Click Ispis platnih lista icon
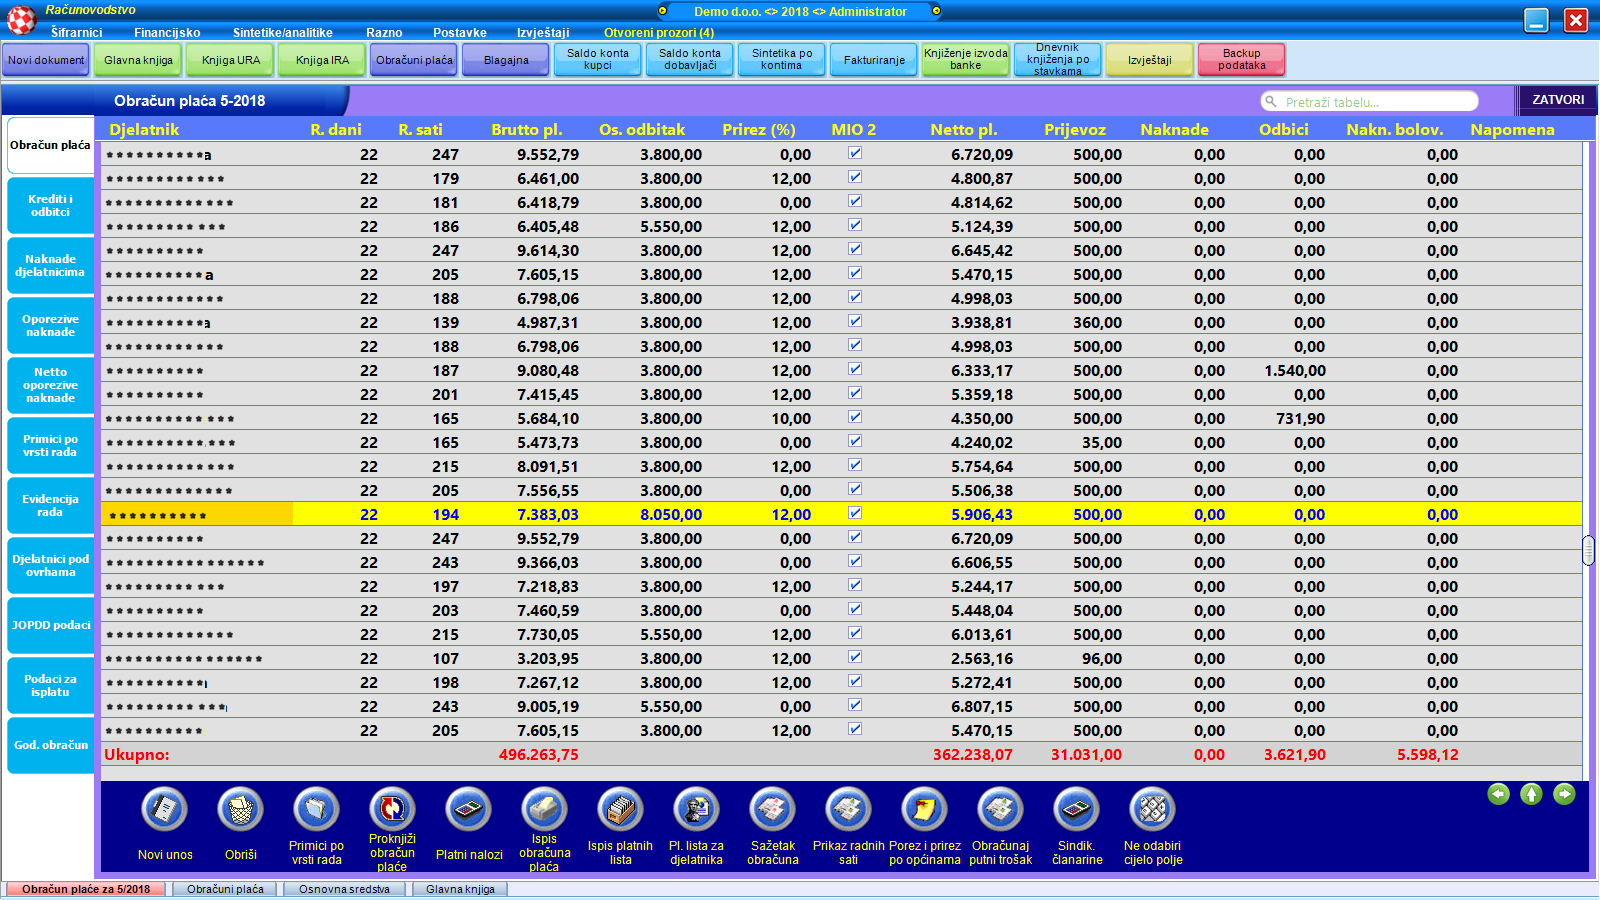The image size is (1600, 900). click(x=620, y=810)
